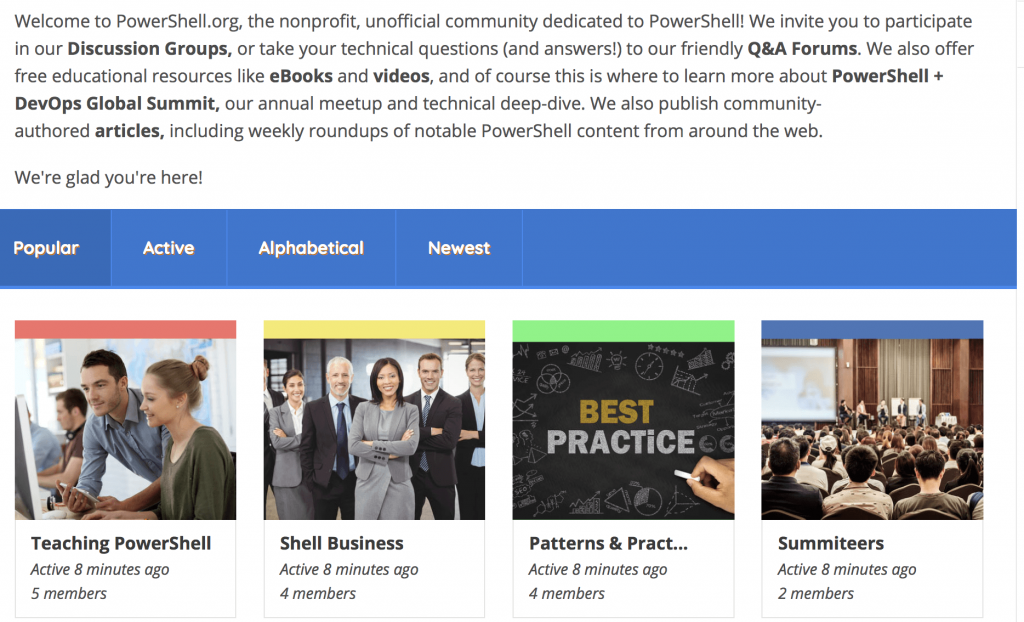Screen dimensions: 1024x622
Task: Click the PowerShell.org link in welcome text
Action: pyautogui.click(x=164, y=20)
